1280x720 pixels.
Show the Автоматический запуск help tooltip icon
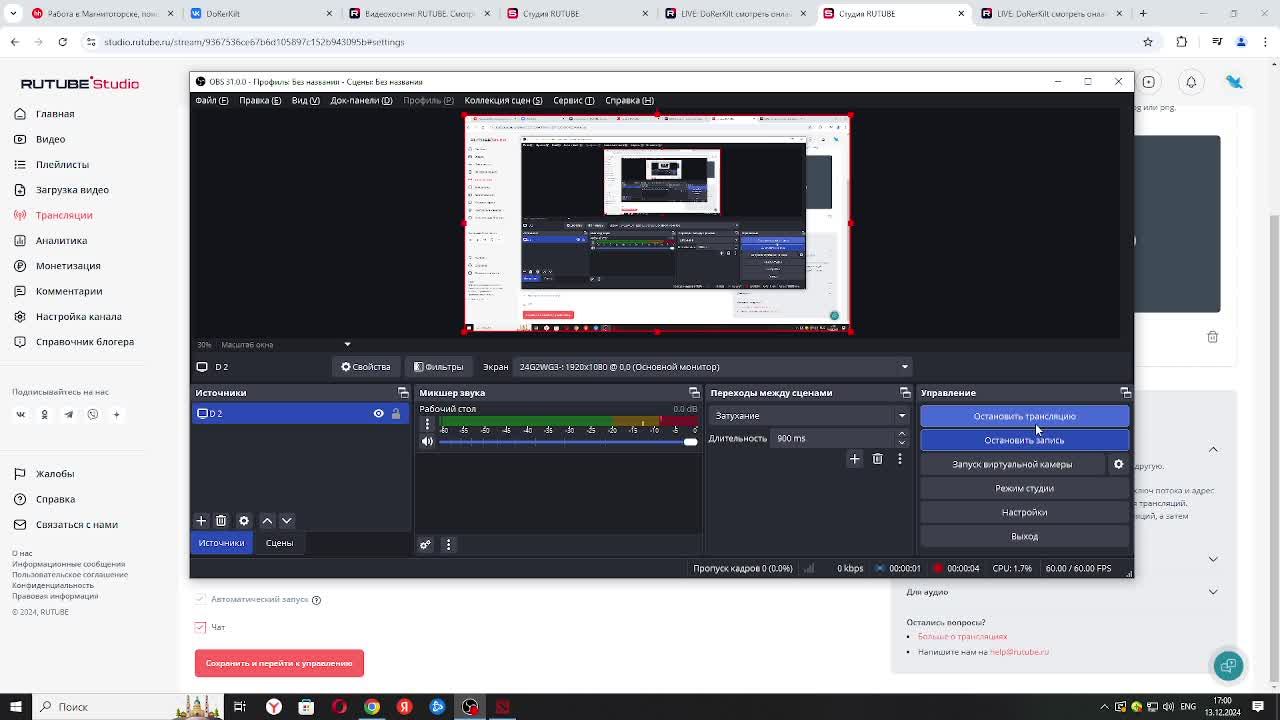tap(316, 600)
